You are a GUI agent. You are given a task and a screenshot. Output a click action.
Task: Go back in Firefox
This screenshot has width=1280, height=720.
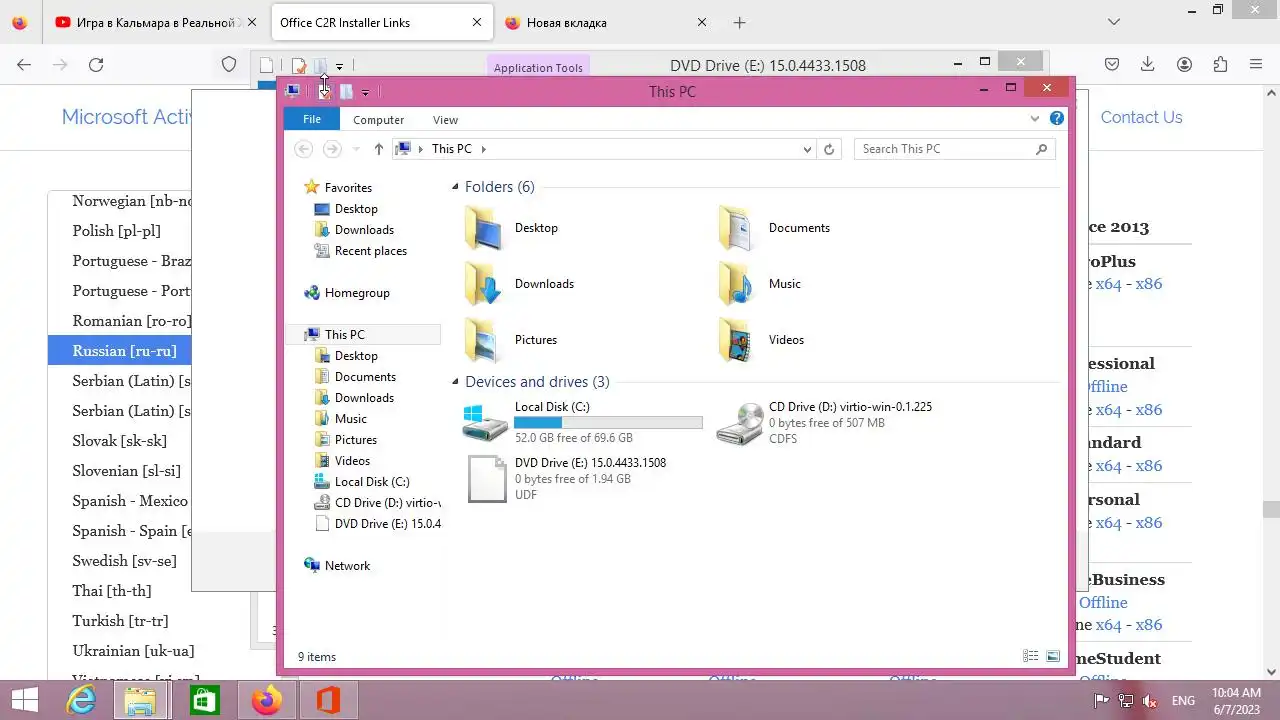coord(24,65)
